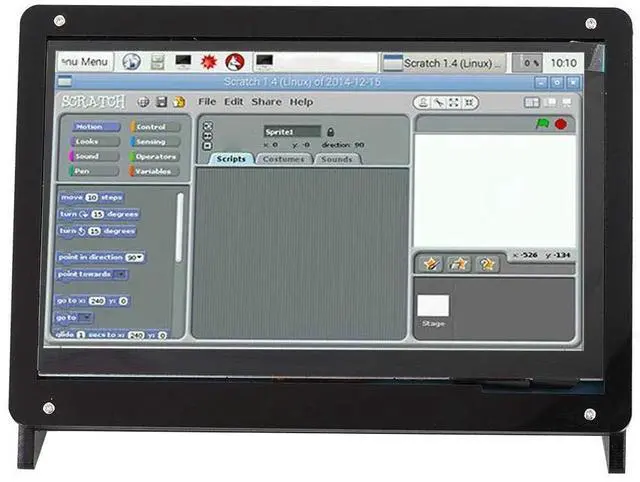Set rotation style to left-right flip

tap(207, 136)
